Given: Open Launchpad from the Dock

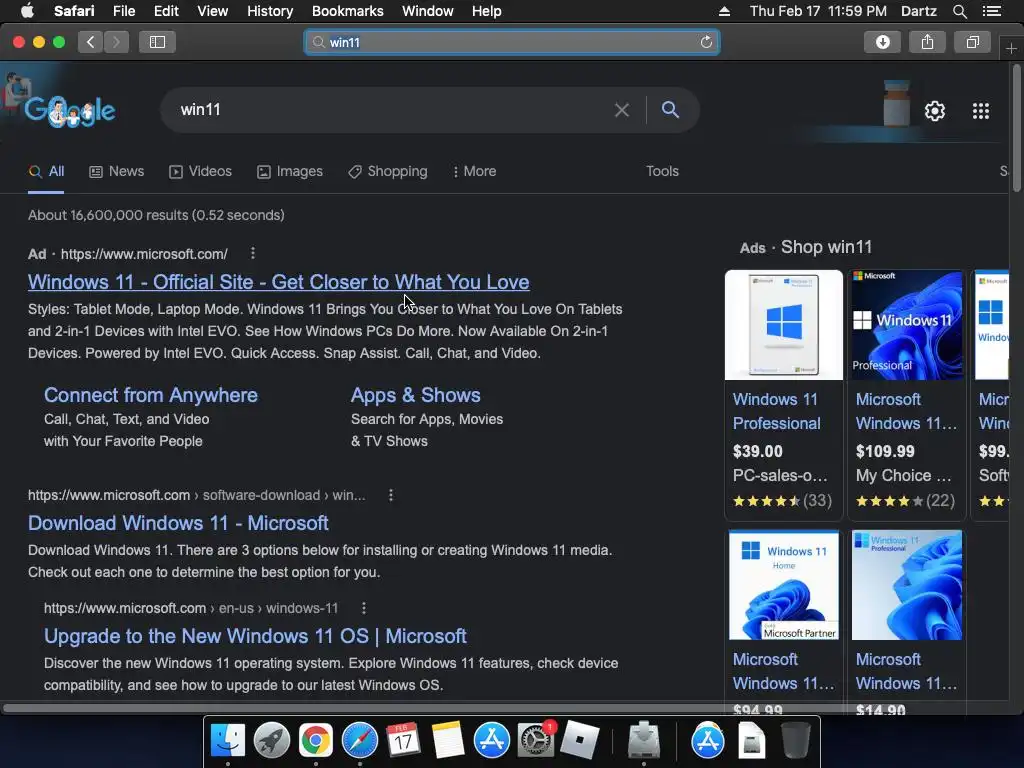Looking at the screenshot, I should pos(272,741).
